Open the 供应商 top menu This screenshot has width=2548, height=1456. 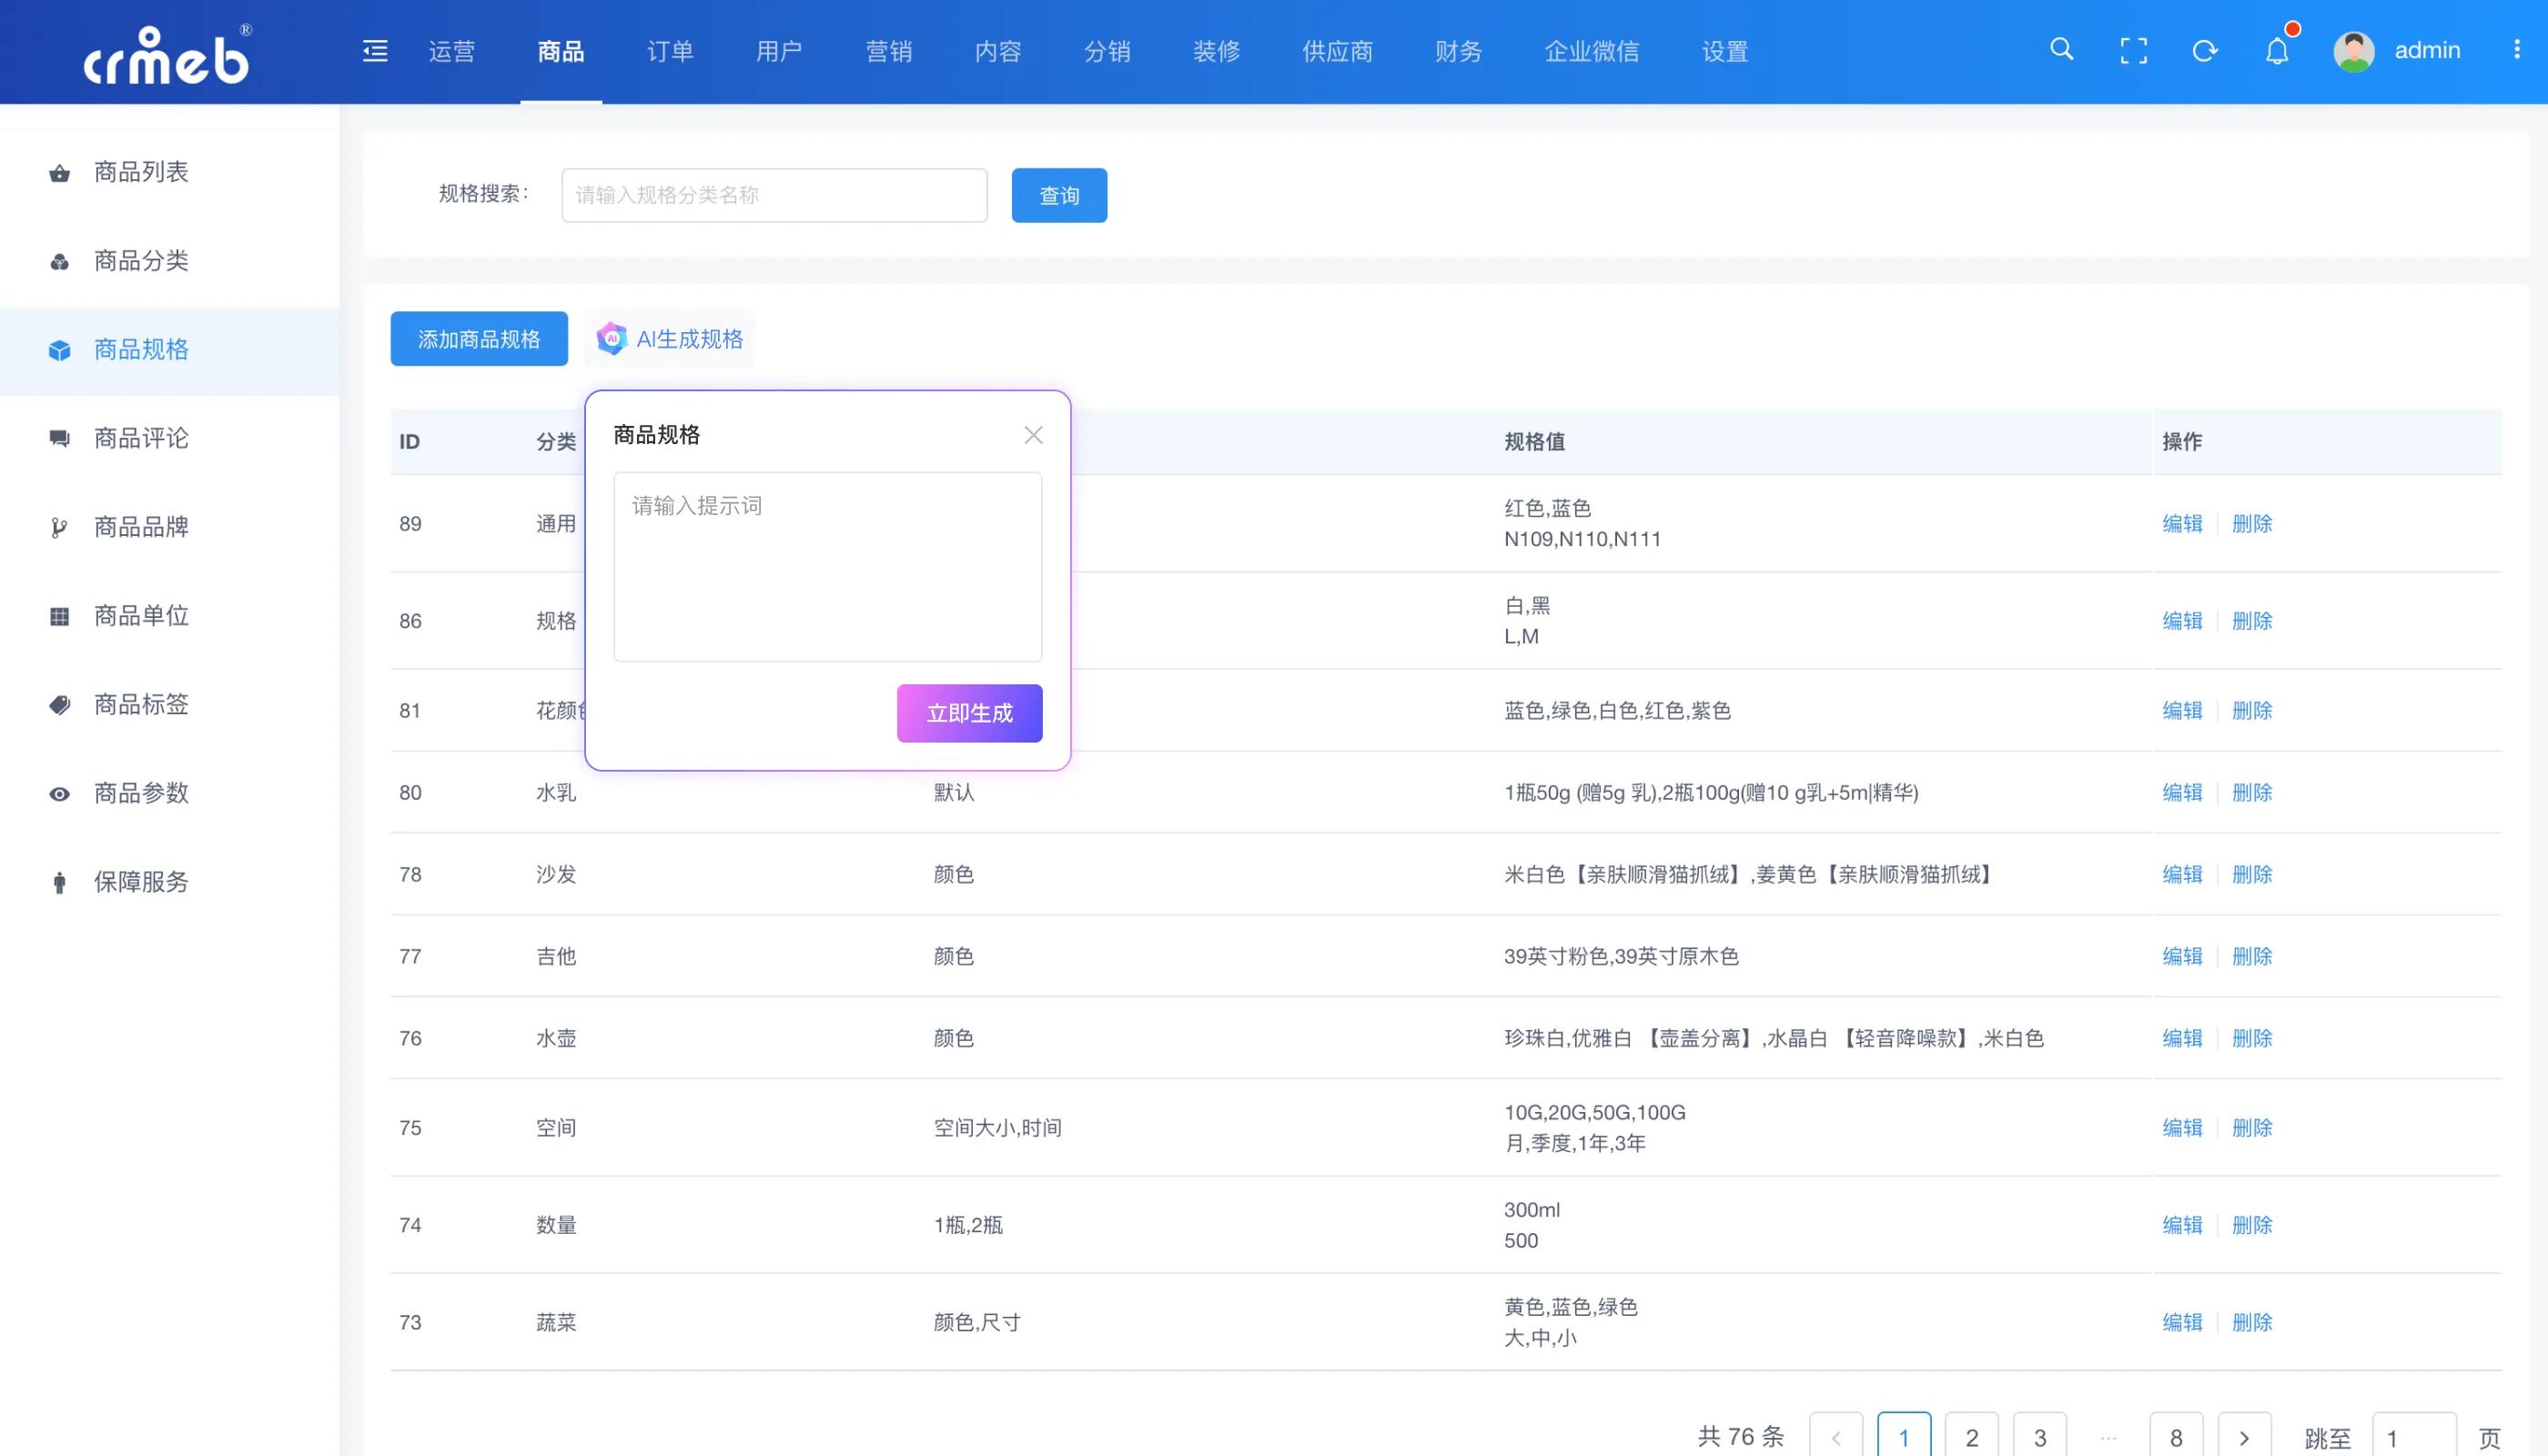coord(1337,51)
